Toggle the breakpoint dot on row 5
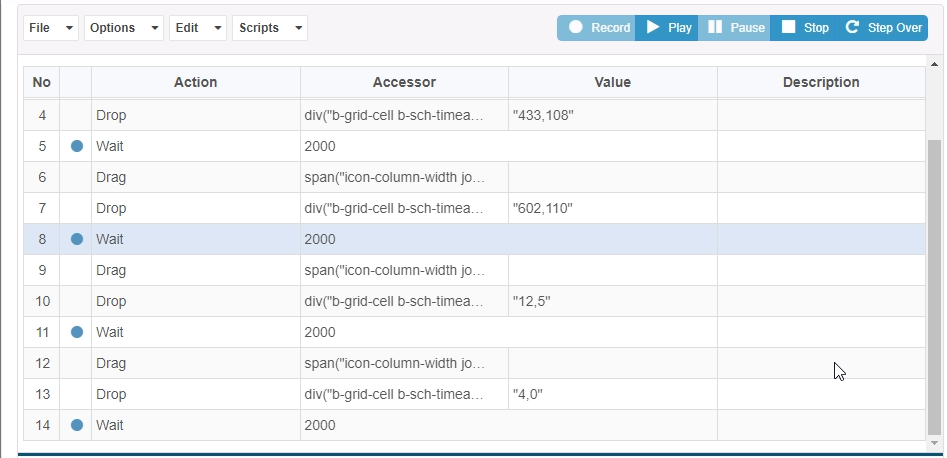This screenshot has width=947, height=458. [77, 146]
